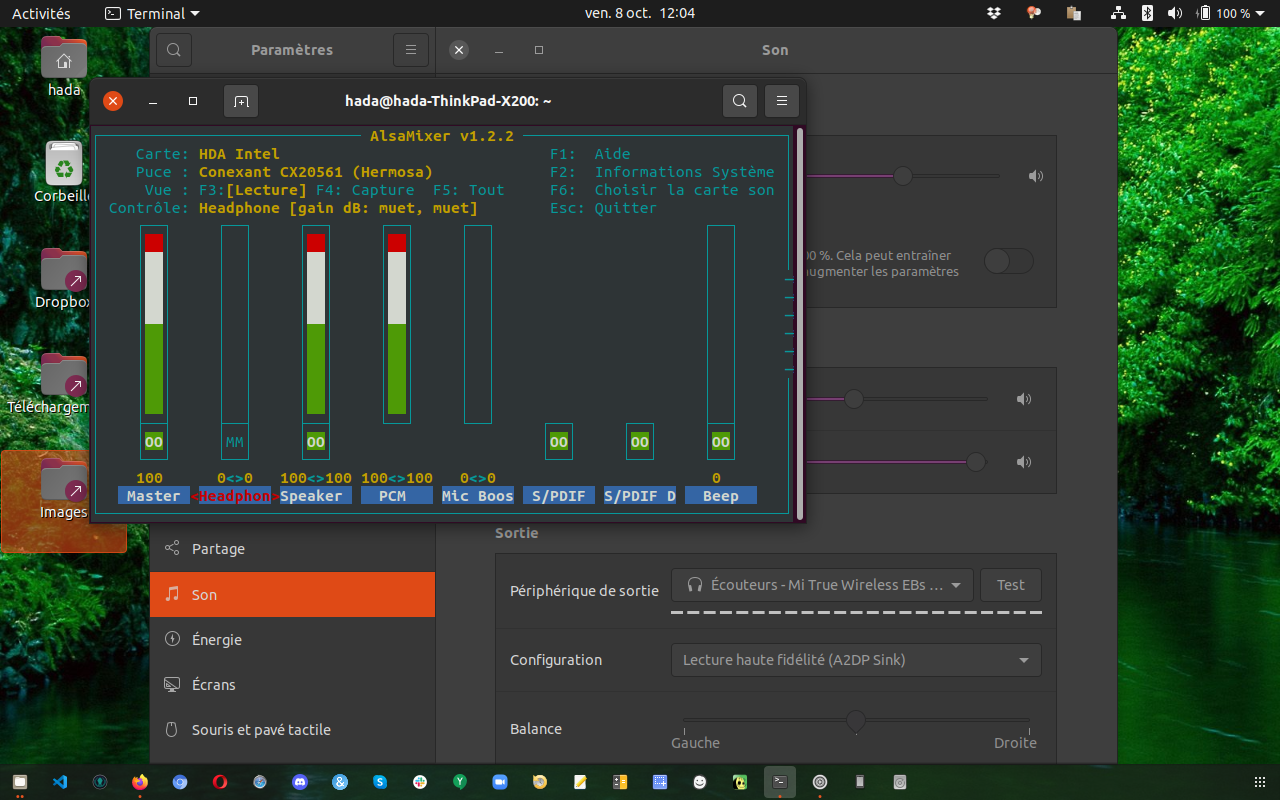Click the Balance slider handle
1280x800 pixels.
856,720
